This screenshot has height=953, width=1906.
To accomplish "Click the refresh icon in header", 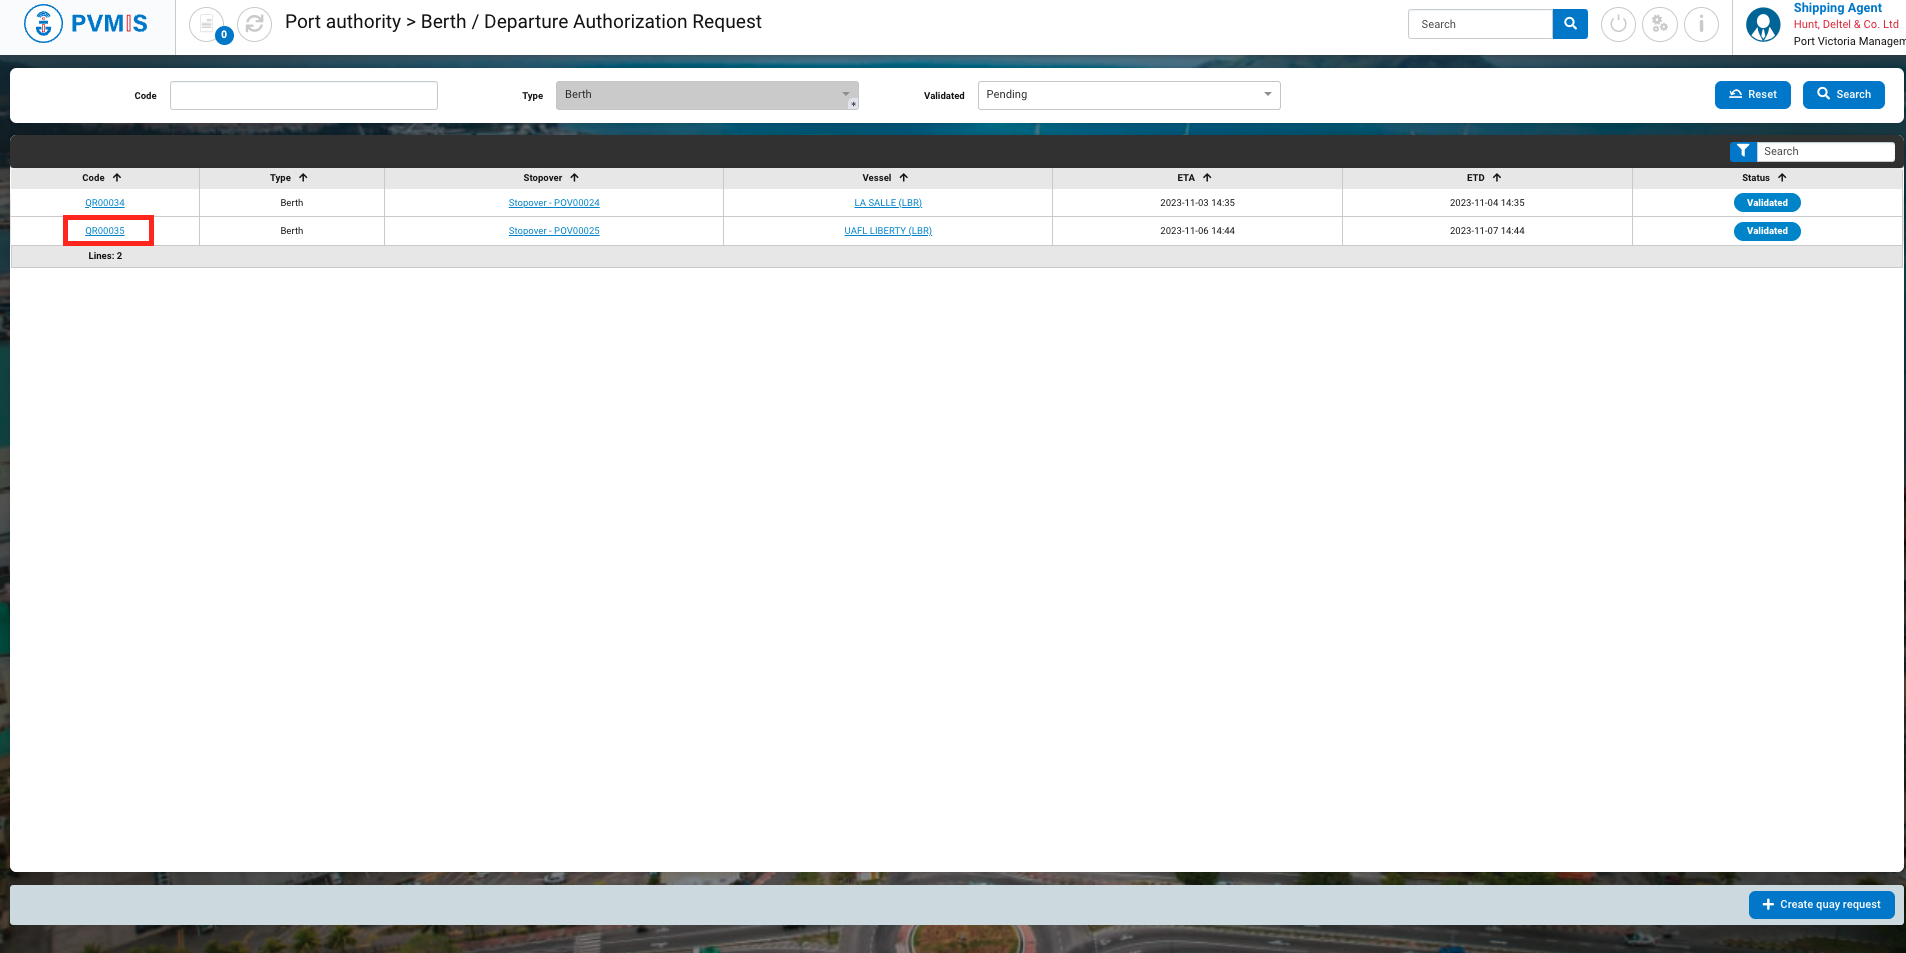I will click(255, 23).
